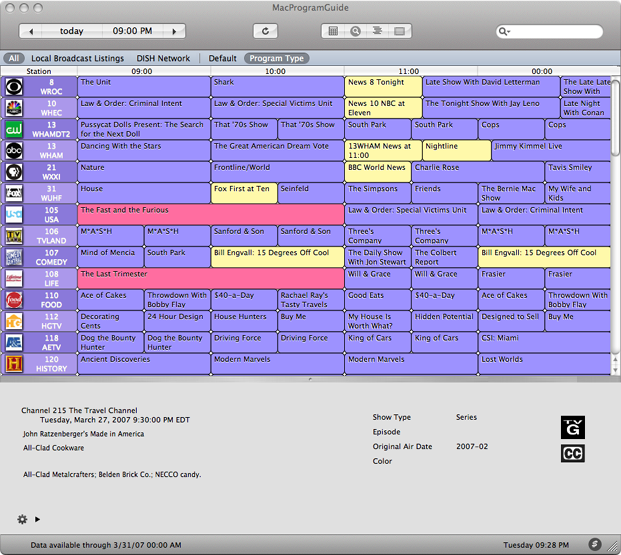Select The Fast and the Furious movie

pyautogui.click(x=211, y=215)
